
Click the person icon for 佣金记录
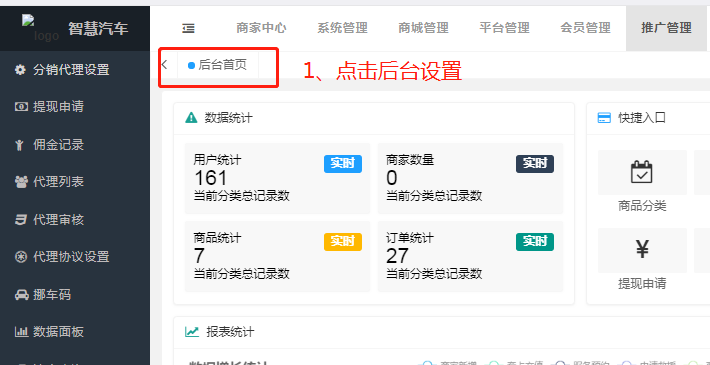coord(19,145)
